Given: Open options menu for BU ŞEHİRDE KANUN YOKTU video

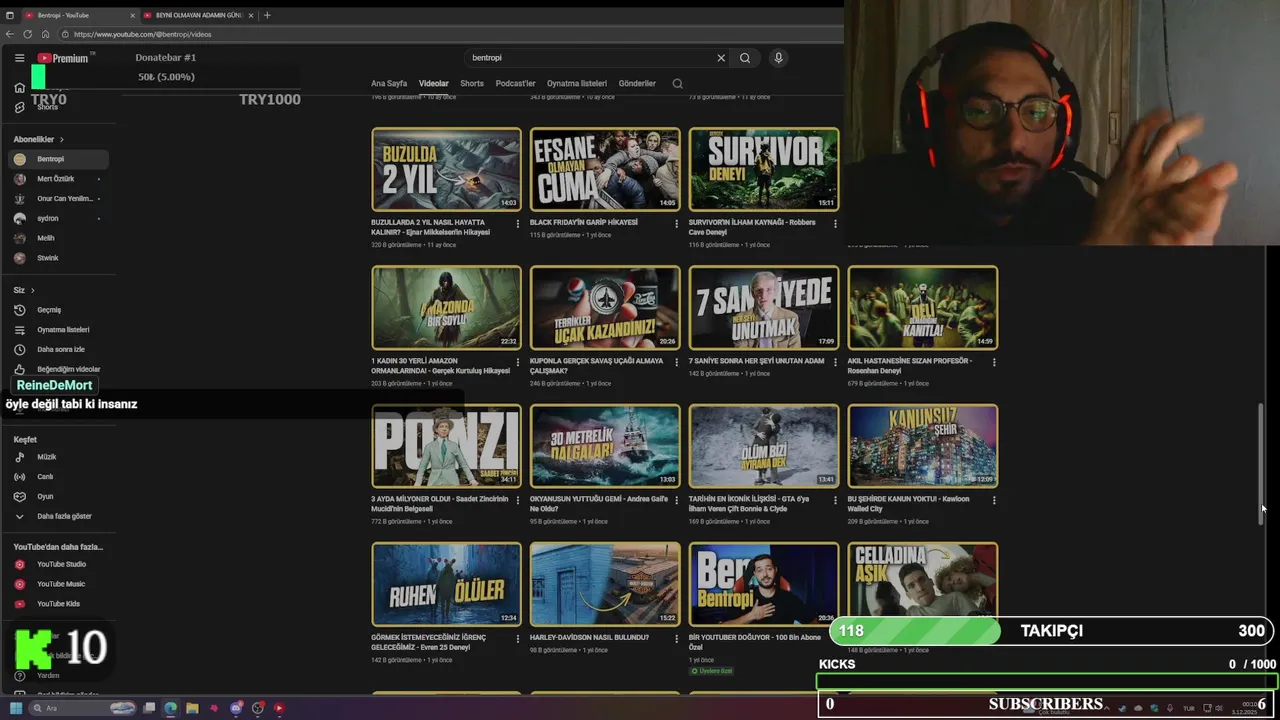Looking at the screenshot, I should tap(994, 501).
